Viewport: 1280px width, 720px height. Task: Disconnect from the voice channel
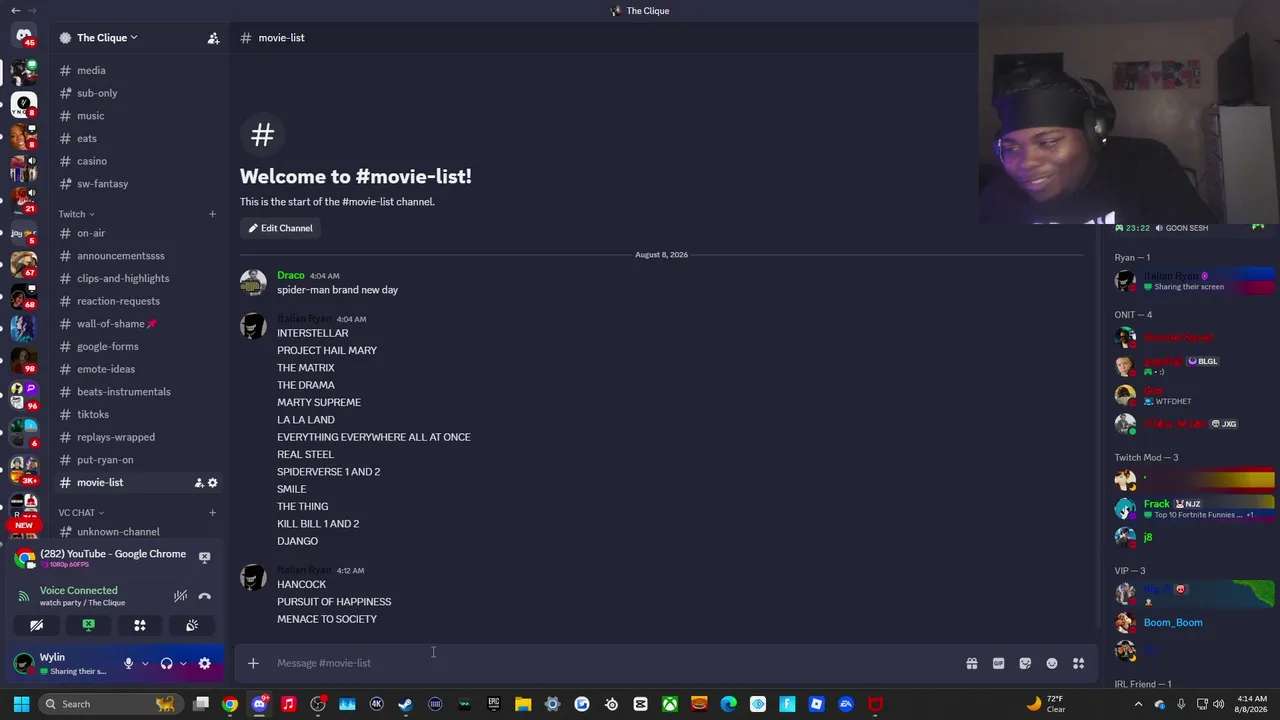coord(204,596)
